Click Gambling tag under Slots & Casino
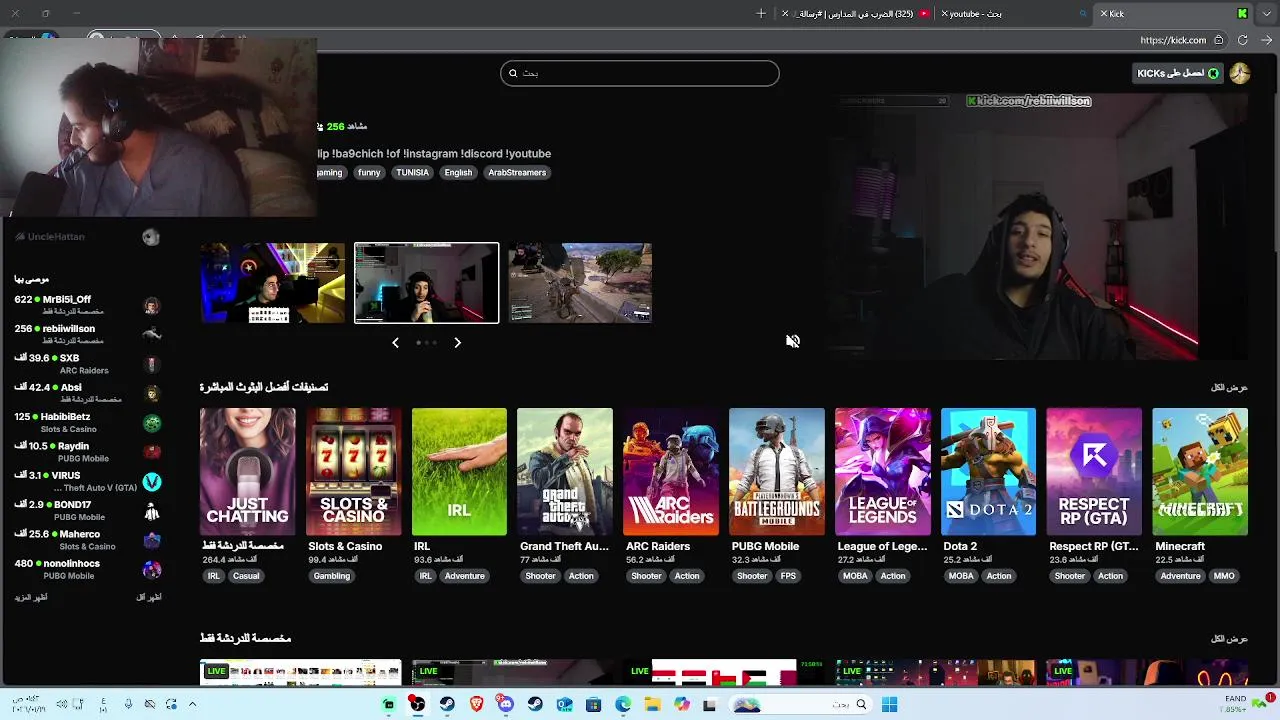1280x720 pixels. pyautogui.click(x=332, y=576)
